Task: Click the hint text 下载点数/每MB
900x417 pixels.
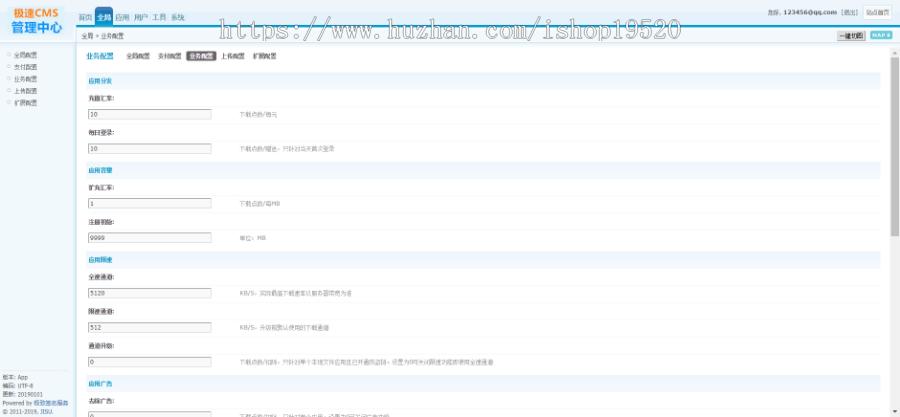Action: tap(260, 204)
